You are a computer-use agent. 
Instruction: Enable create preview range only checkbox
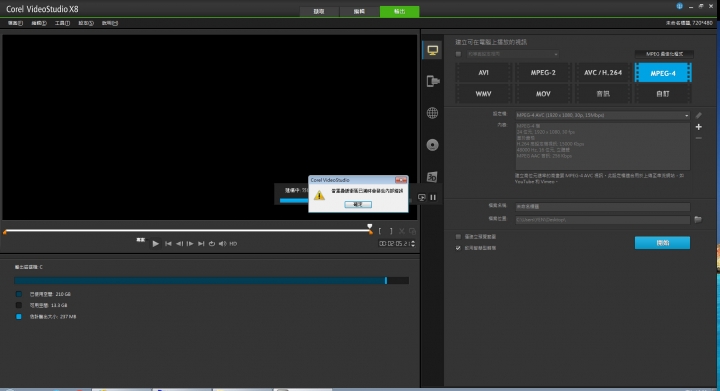[458, 237]
